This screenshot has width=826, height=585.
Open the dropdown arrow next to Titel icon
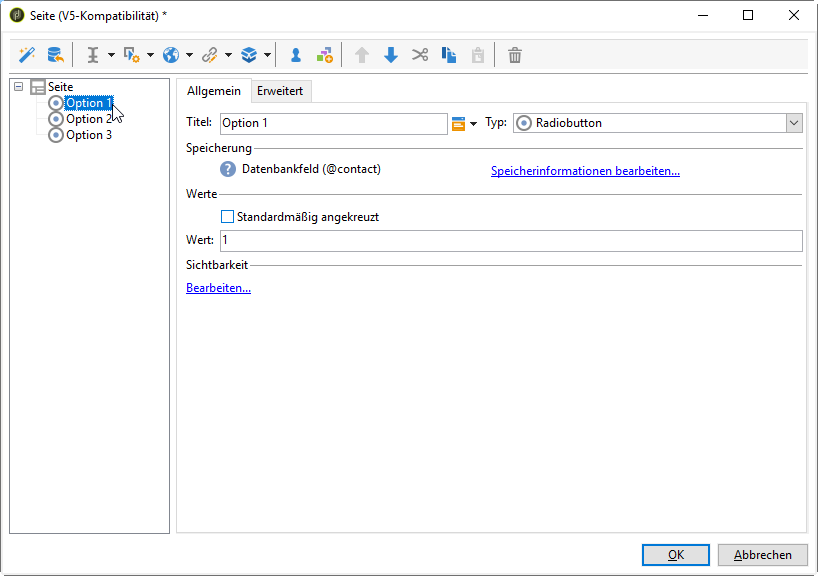[x=473, y=124]
